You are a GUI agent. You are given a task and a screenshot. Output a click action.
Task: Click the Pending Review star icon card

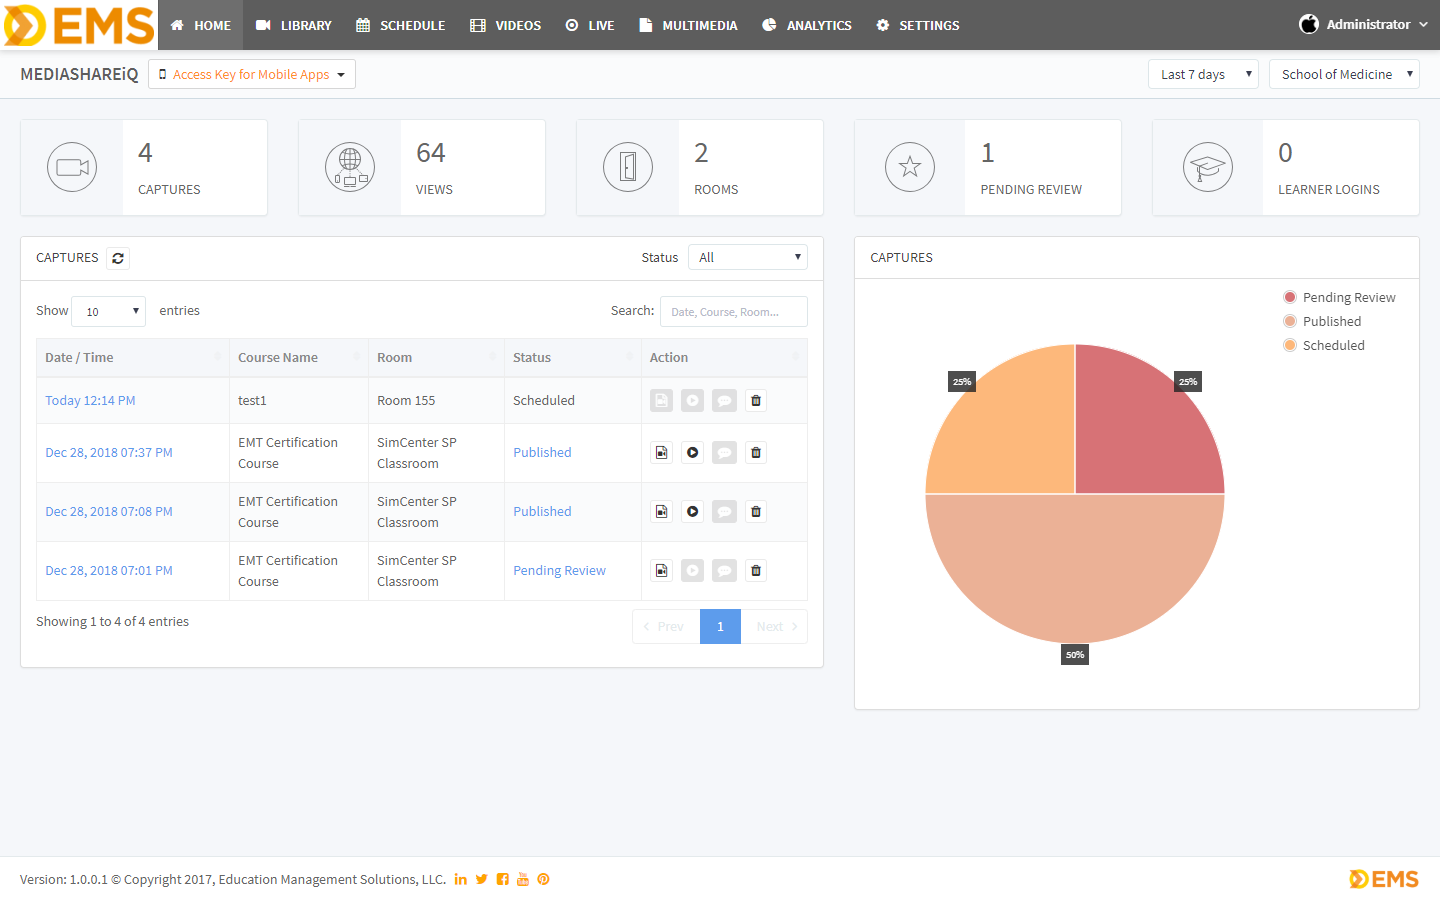[909, 167]
